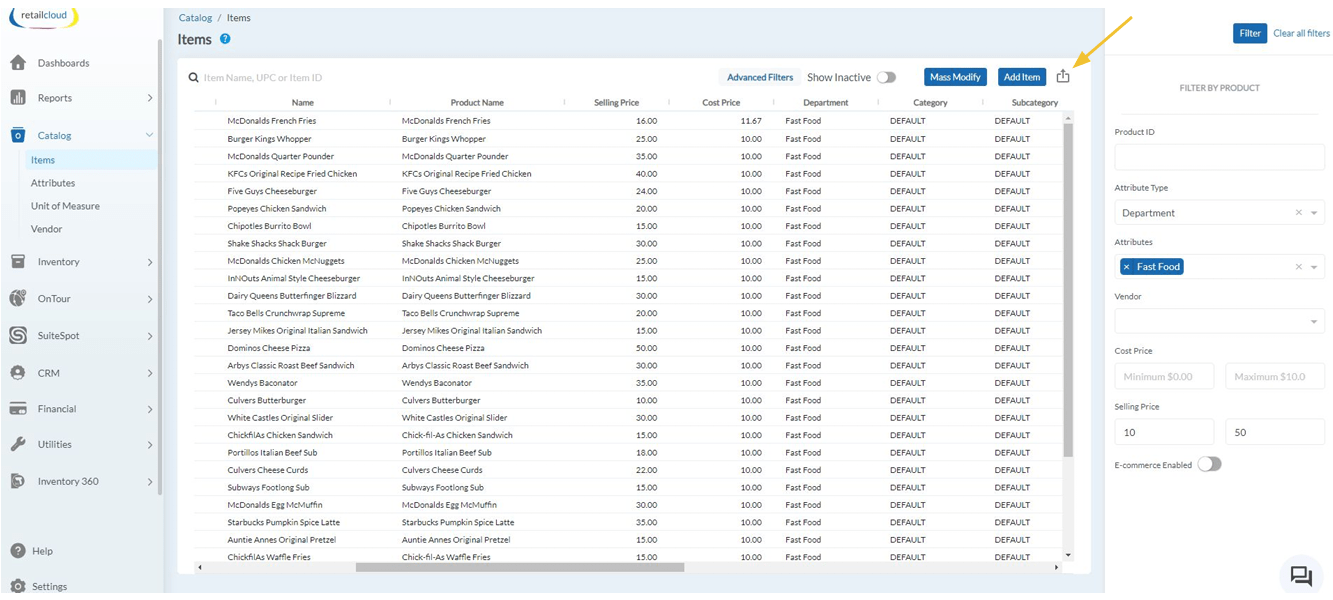Image resolution: width=1333 pixels, height=600 pixels.
Task: Enable the E-commerce Enabled toggle
Action: tap(1209, 464)
